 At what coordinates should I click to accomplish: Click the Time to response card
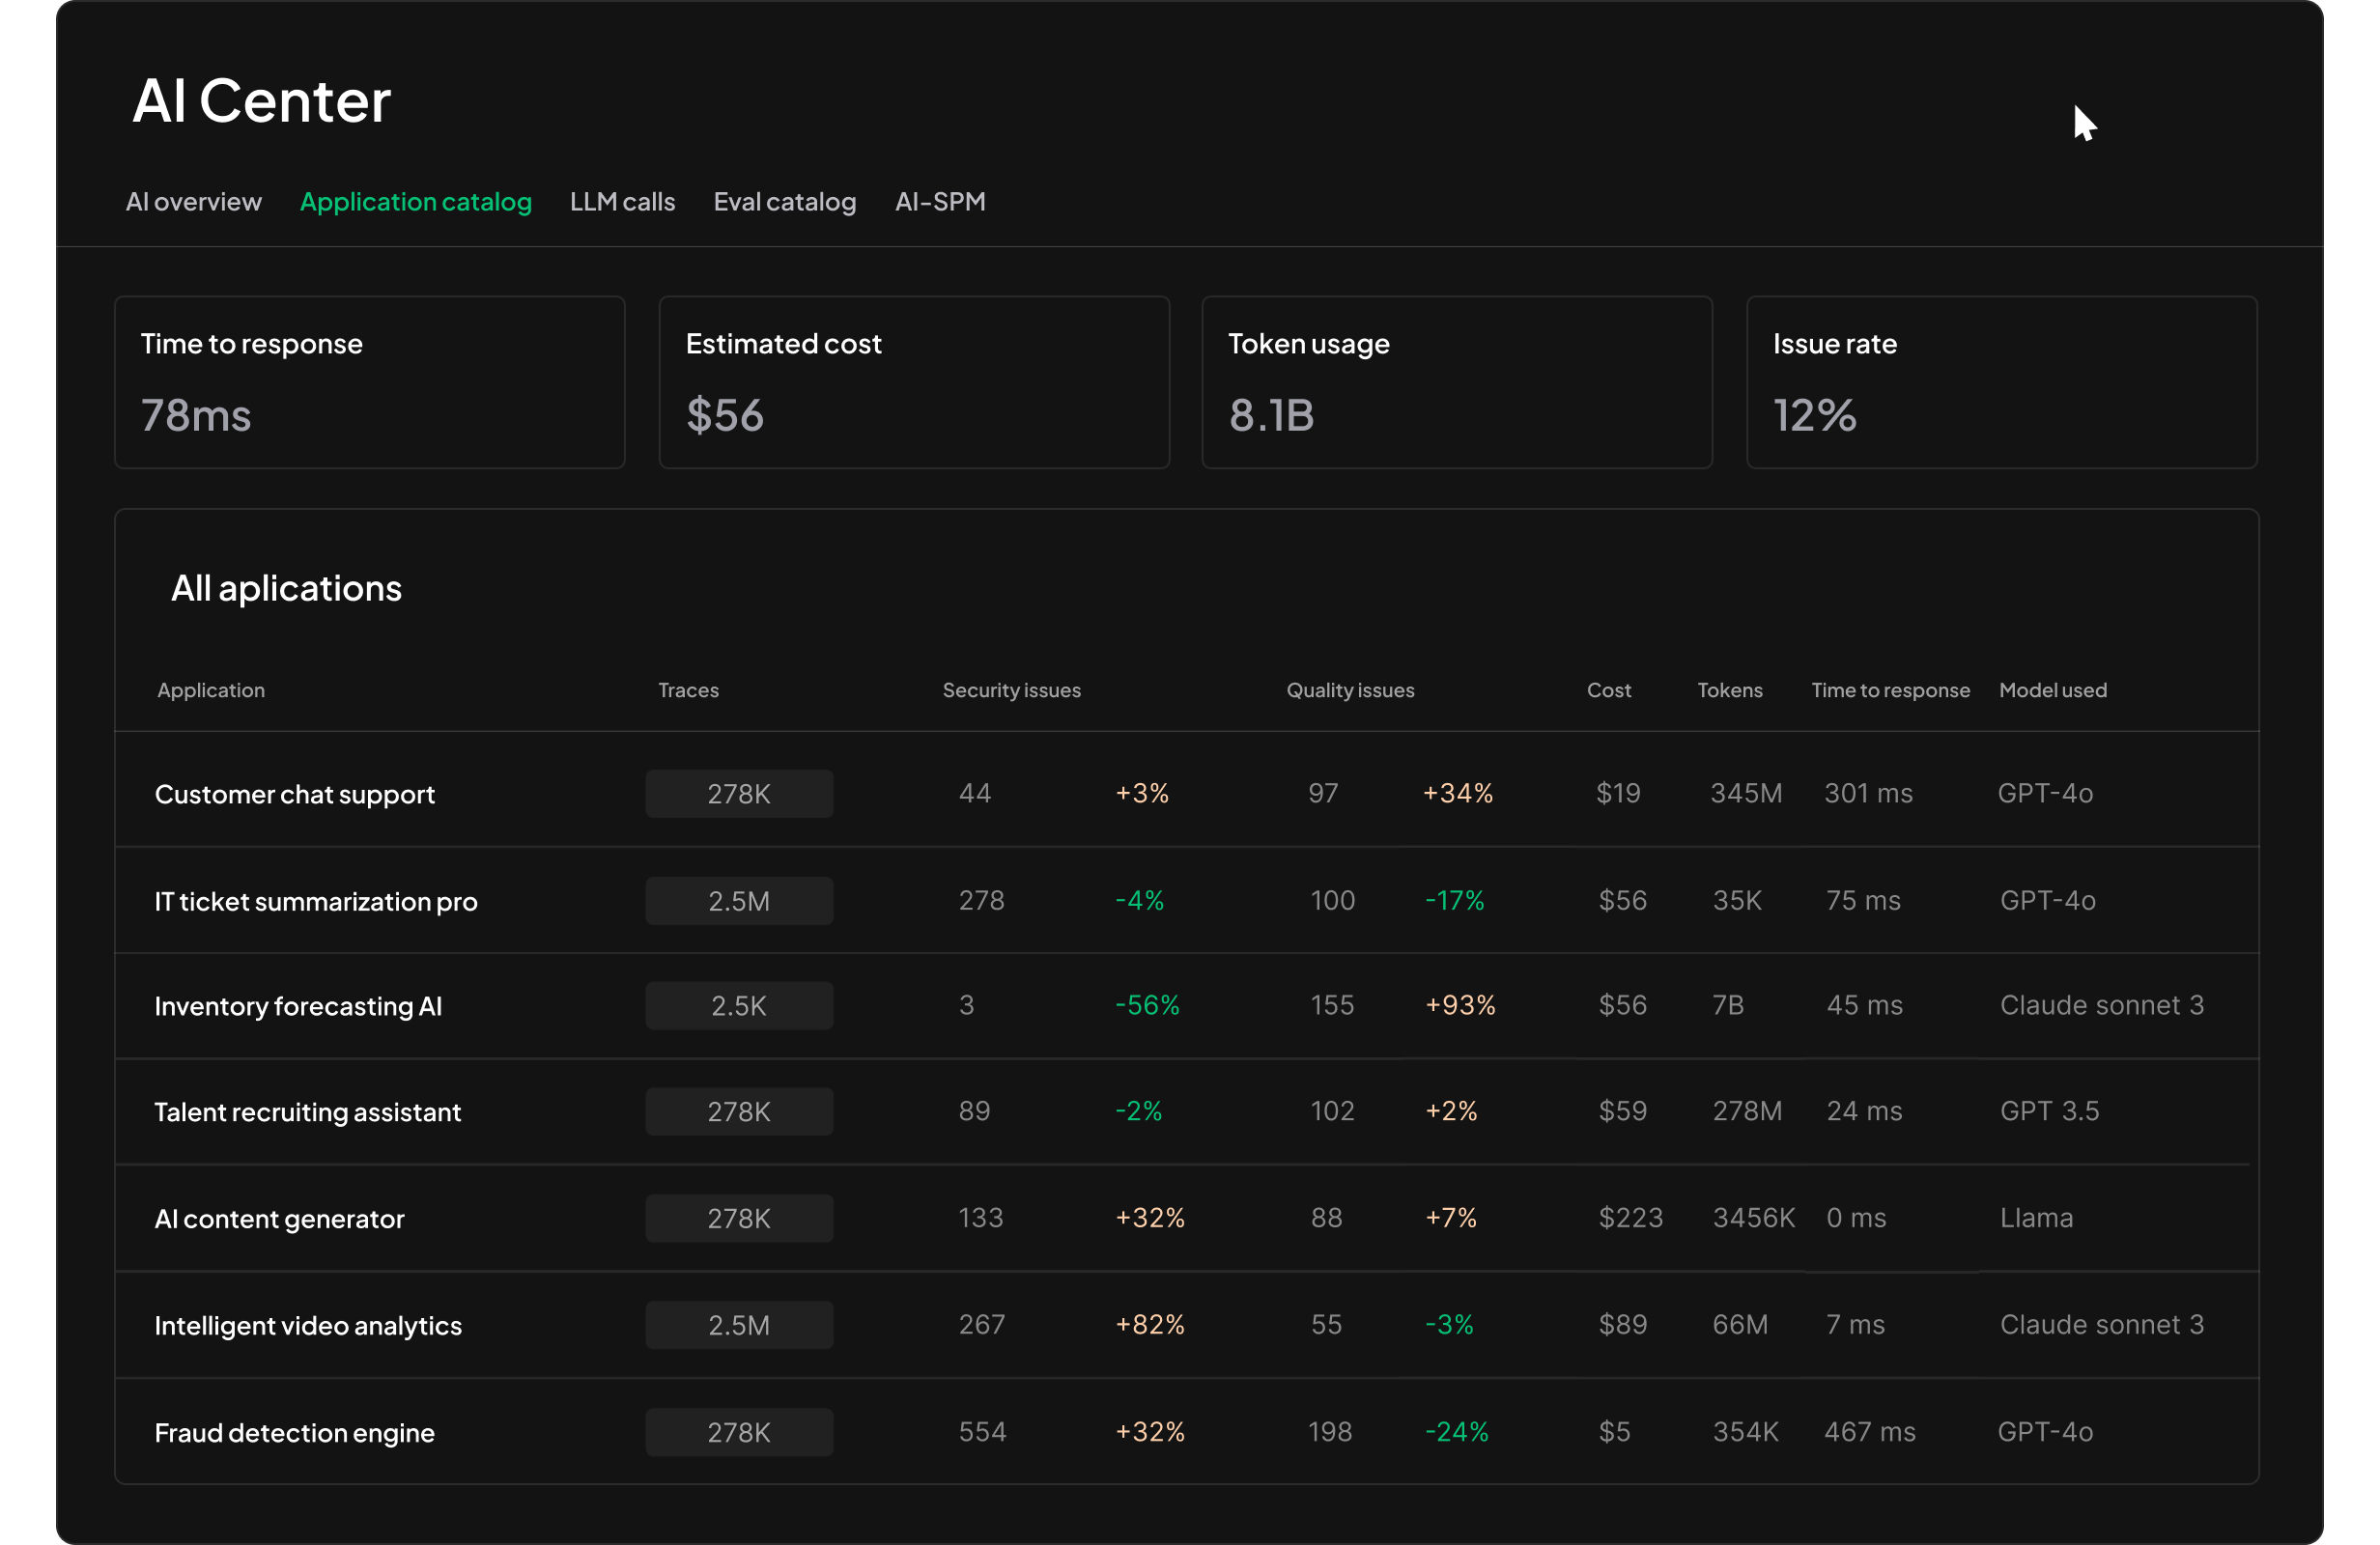click(x=369, y=382)
